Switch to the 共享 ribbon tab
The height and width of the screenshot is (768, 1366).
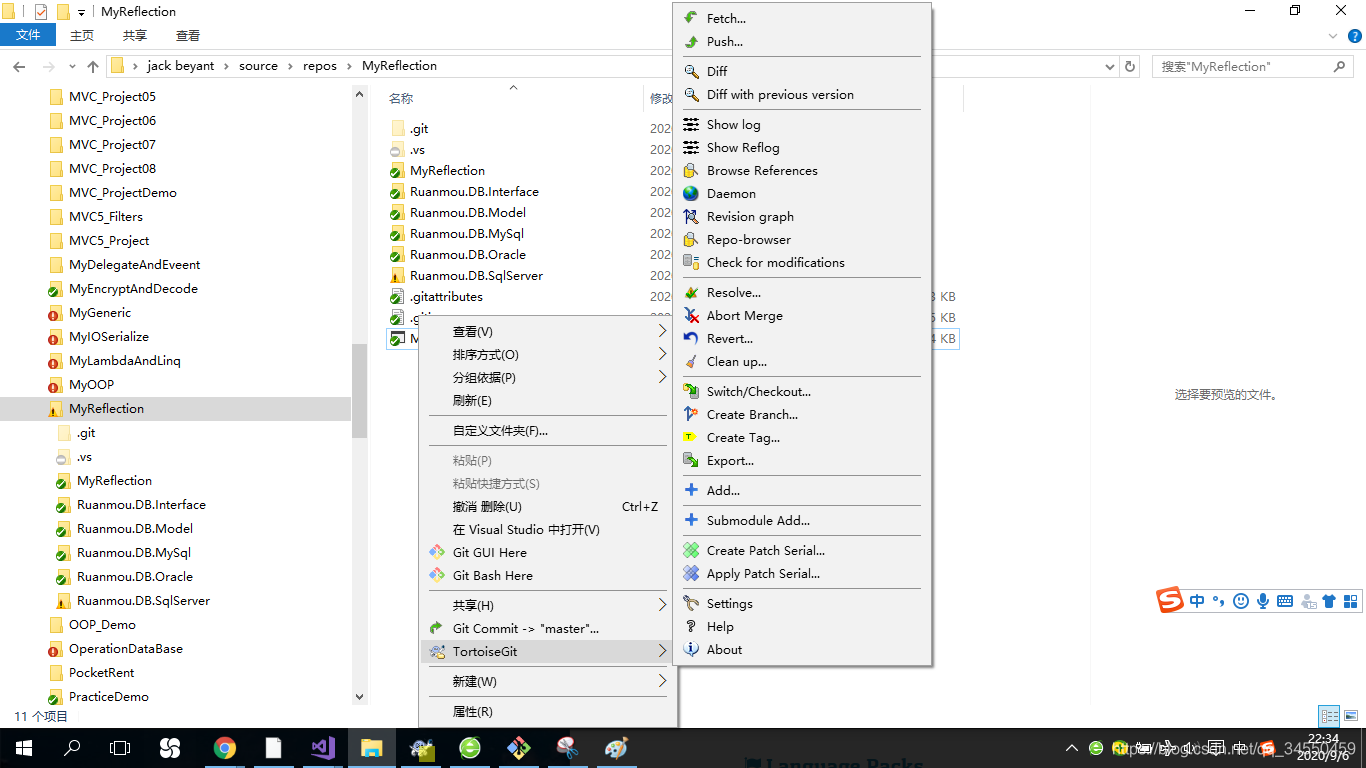click(x=135, y=35)
